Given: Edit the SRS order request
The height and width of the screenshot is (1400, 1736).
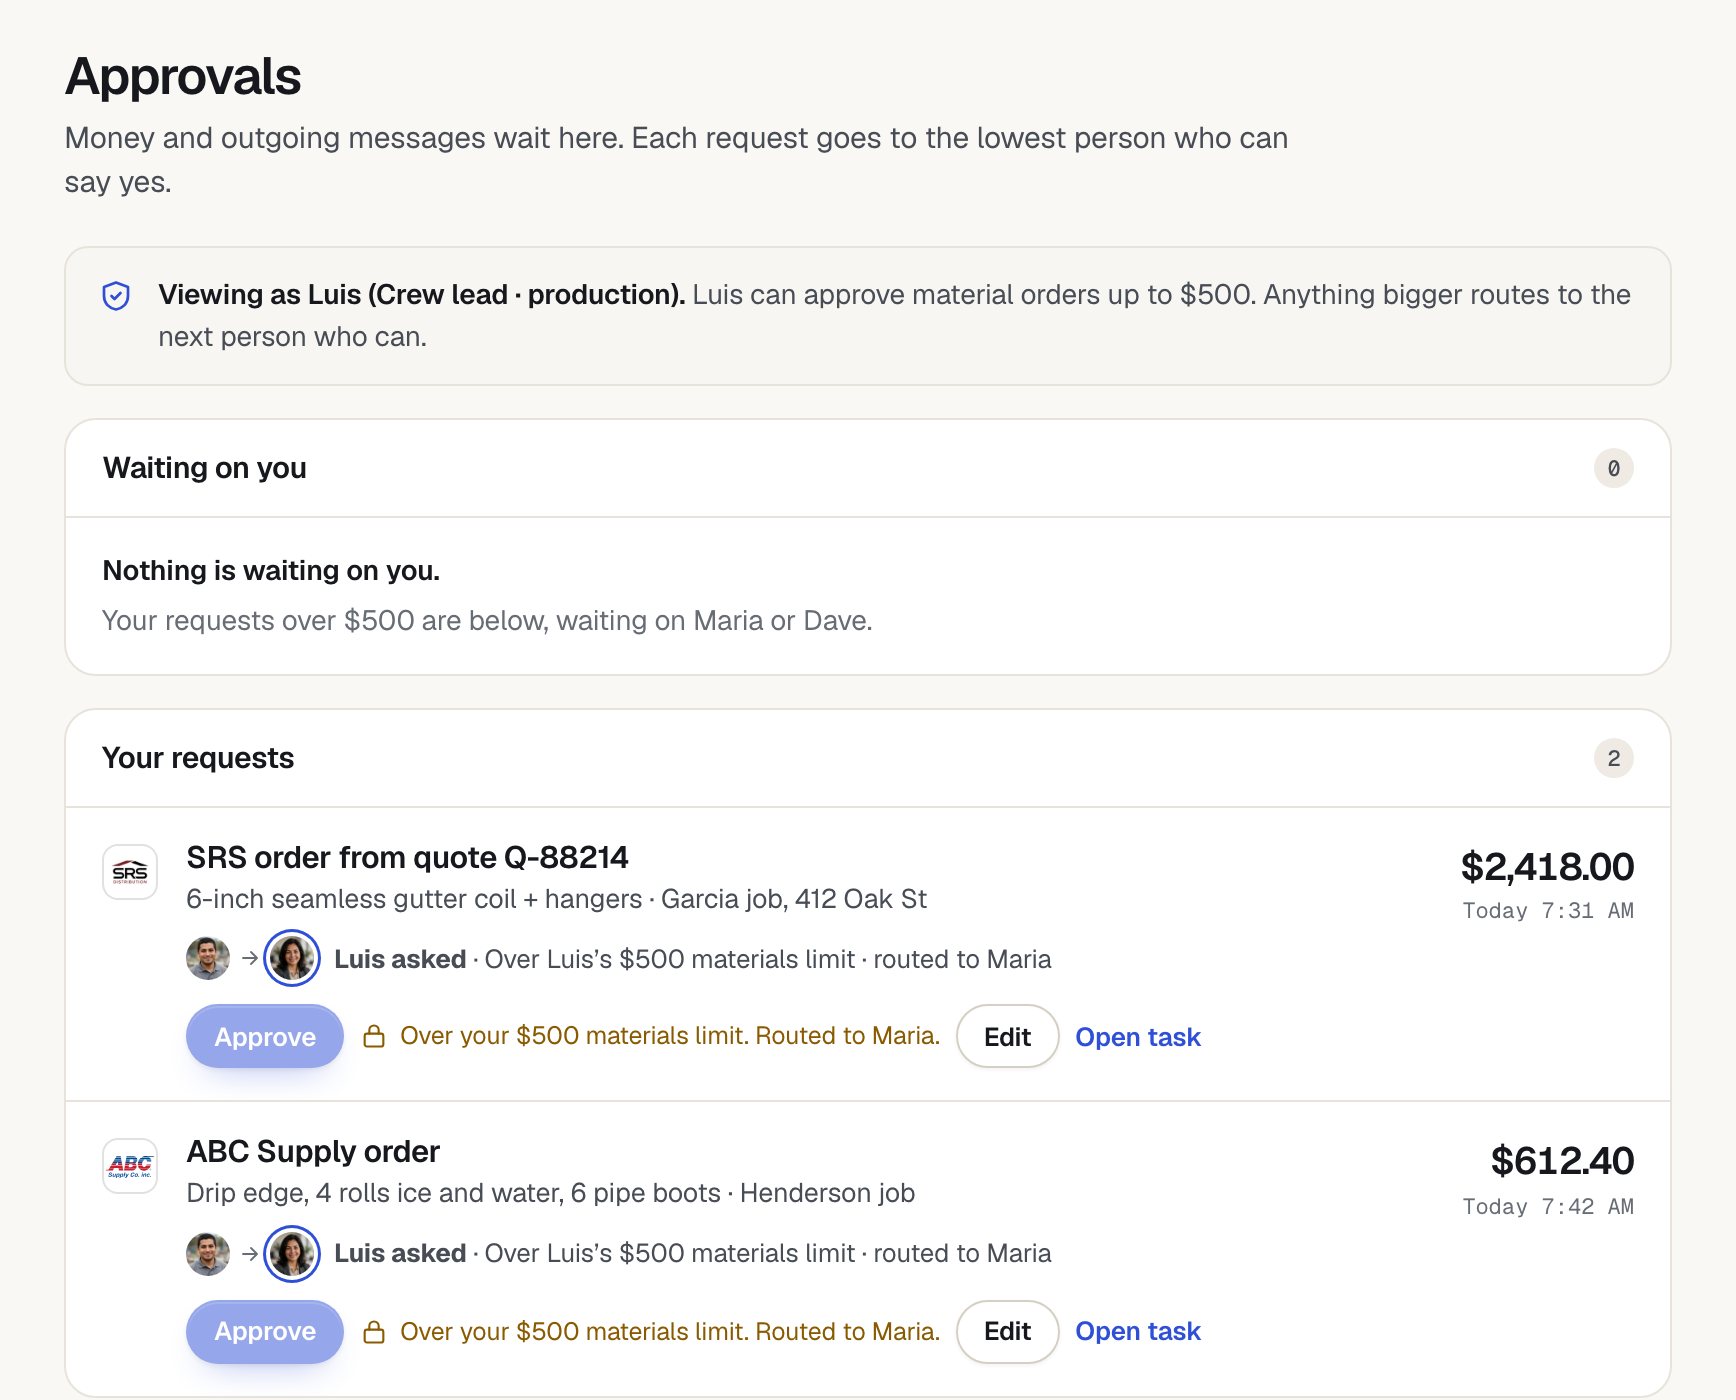Looking at the screenshot, I should [1007, 1036].
